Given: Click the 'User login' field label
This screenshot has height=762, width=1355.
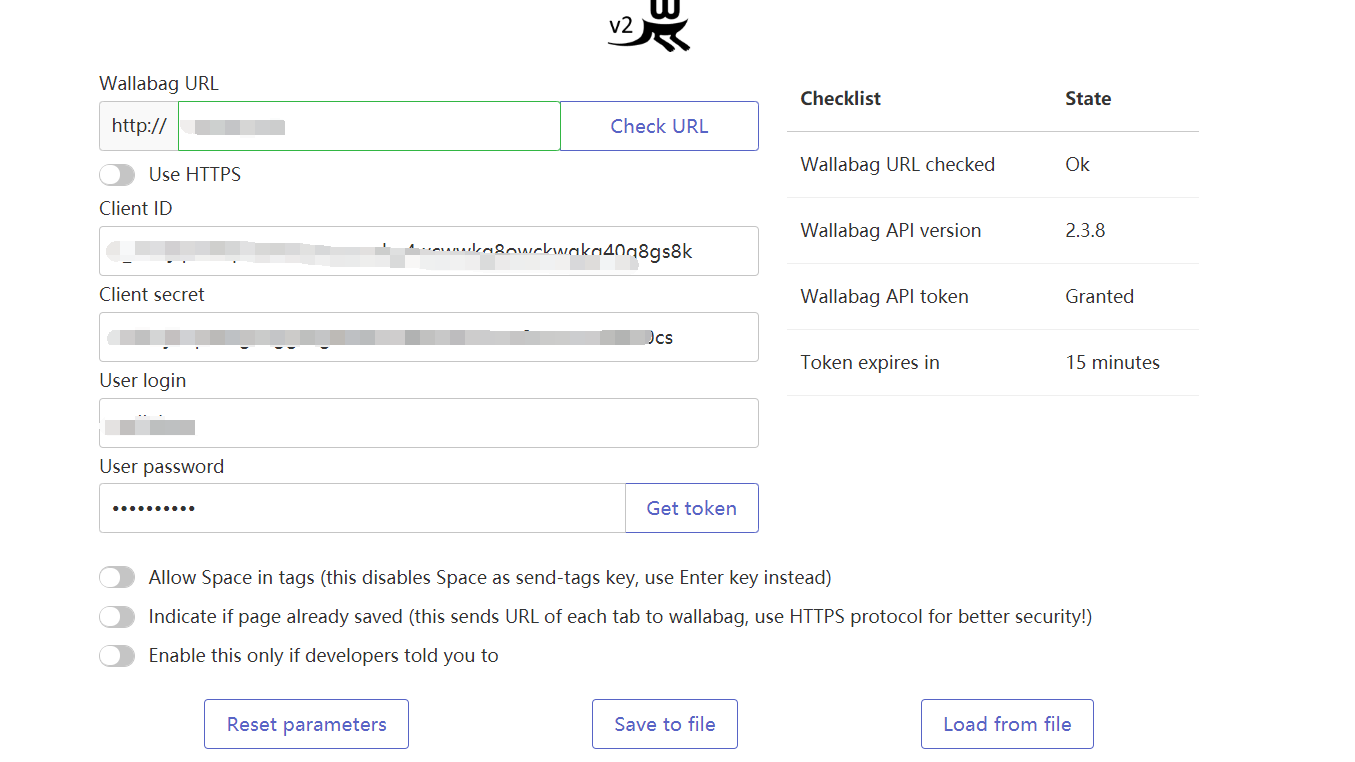Looking at the screenshot, I should pos(143,381).
